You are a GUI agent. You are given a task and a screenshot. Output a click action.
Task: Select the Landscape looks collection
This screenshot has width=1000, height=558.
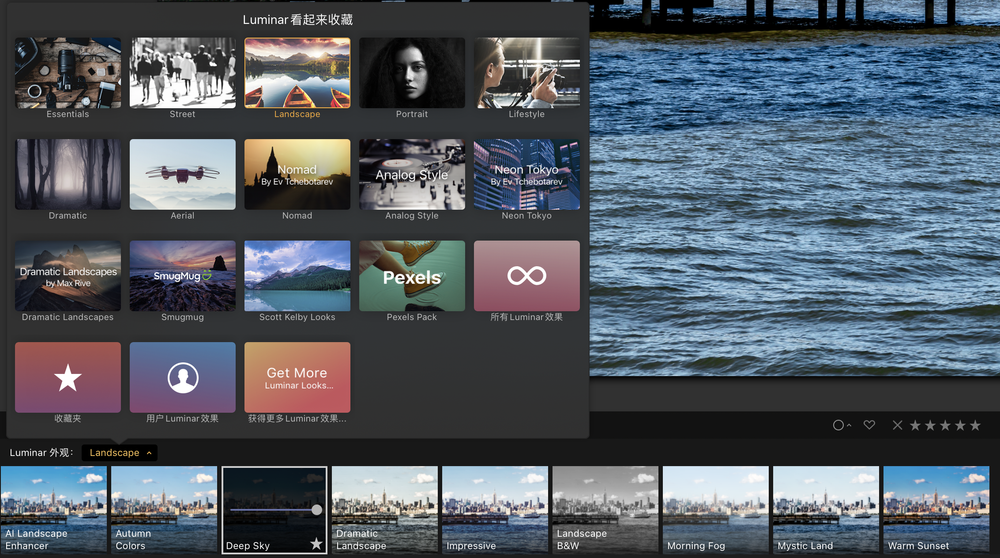297,73
